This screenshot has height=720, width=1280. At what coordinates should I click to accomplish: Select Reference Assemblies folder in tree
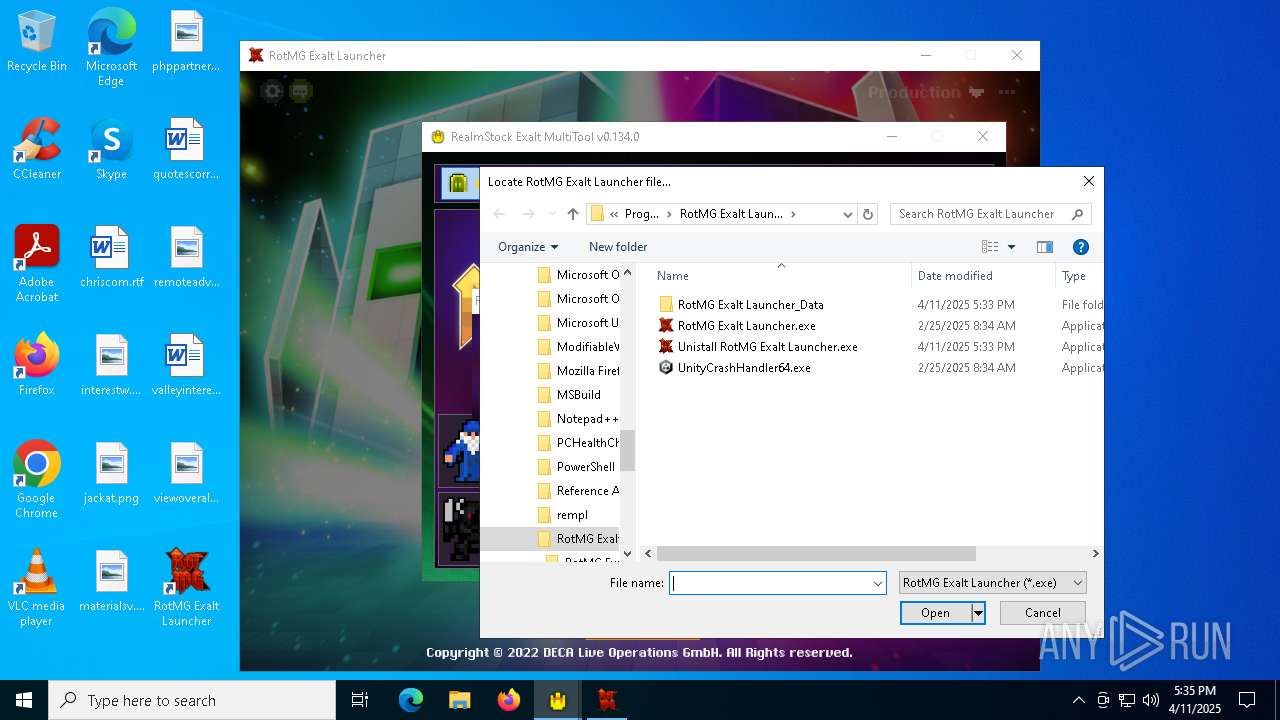click(578, 491)
